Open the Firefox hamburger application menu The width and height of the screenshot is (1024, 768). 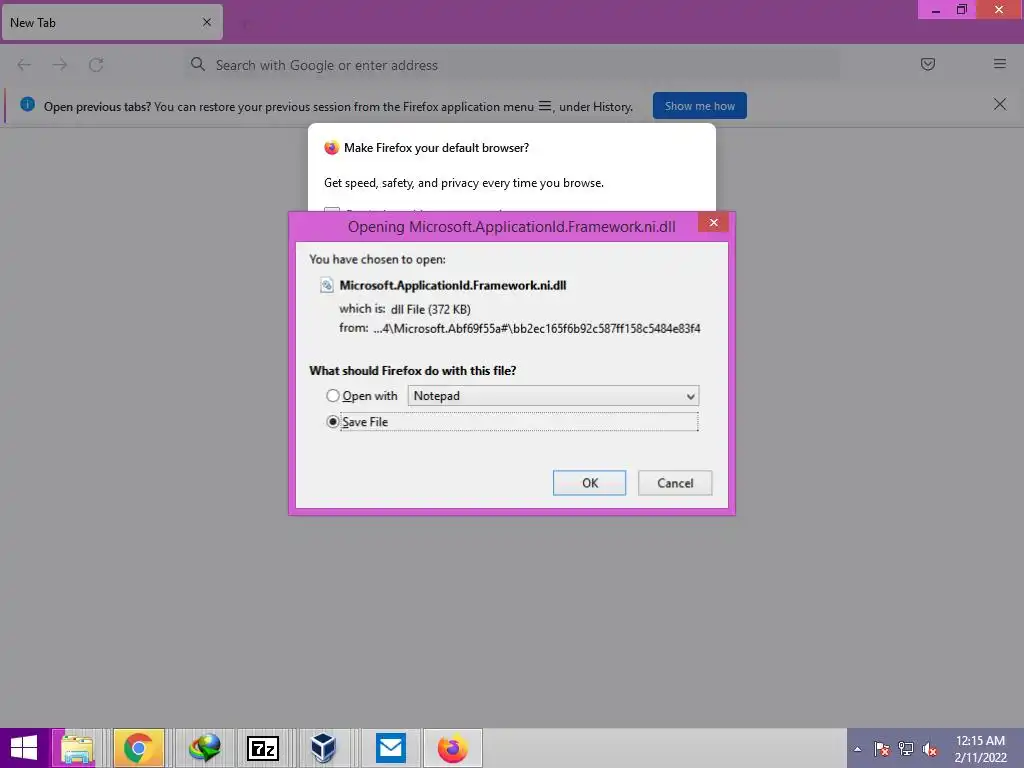tap(999, 64)
